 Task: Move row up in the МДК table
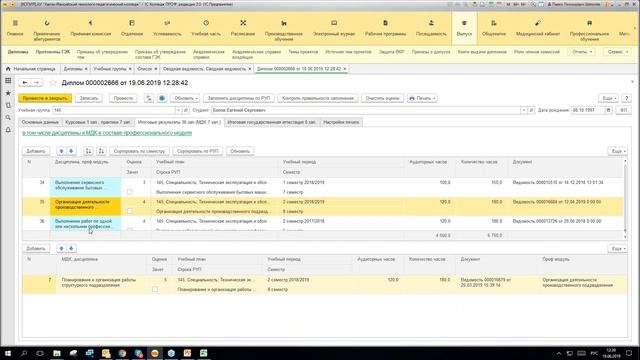click(61, 249)
